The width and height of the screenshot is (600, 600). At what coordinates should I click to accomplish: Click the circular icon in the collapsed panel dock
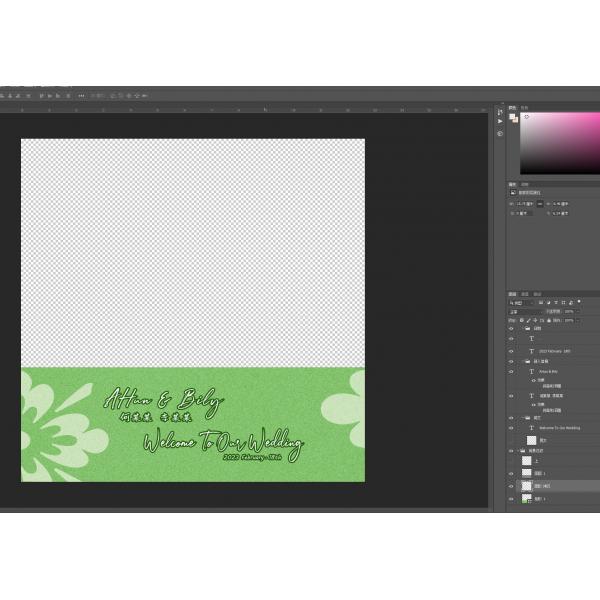(x=500, y=133)
